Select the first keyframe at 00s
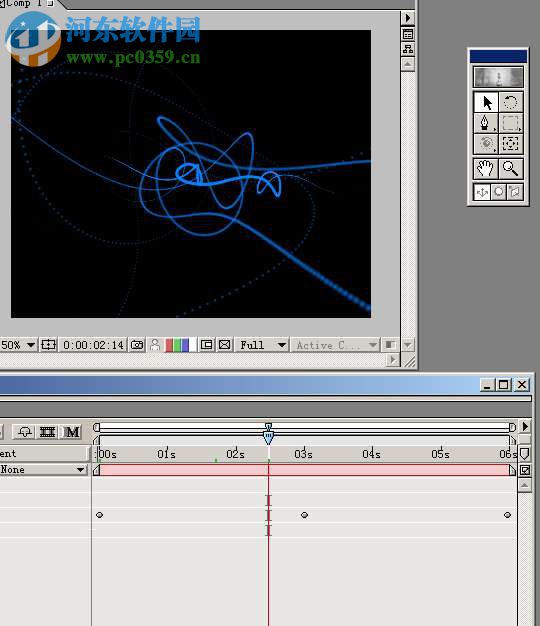This screenshot has width=540, height=626. point(99,515)
